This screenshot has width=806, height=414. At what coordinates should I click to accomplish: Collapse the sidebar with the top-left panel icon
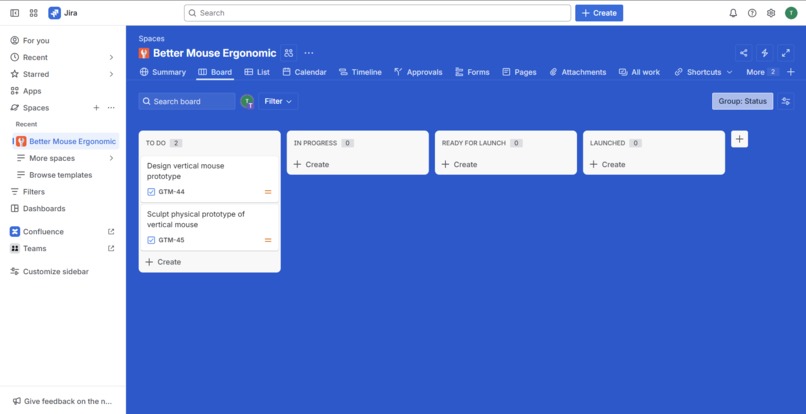pos(14,13)
